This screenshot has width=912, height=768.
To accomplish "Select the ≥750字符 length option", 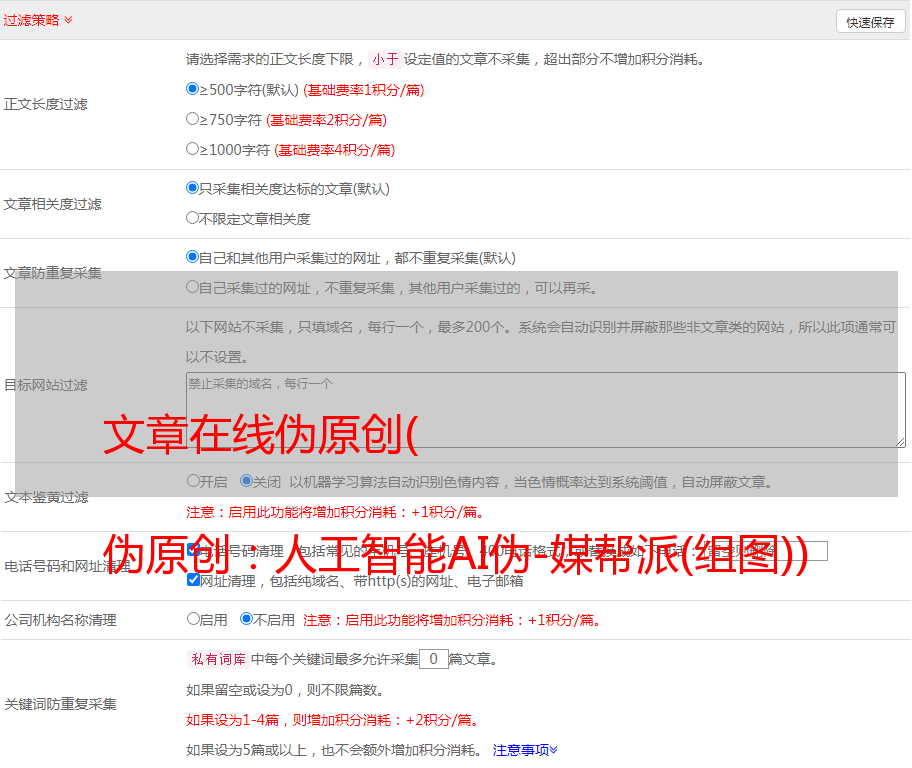I will pos(192,119).
